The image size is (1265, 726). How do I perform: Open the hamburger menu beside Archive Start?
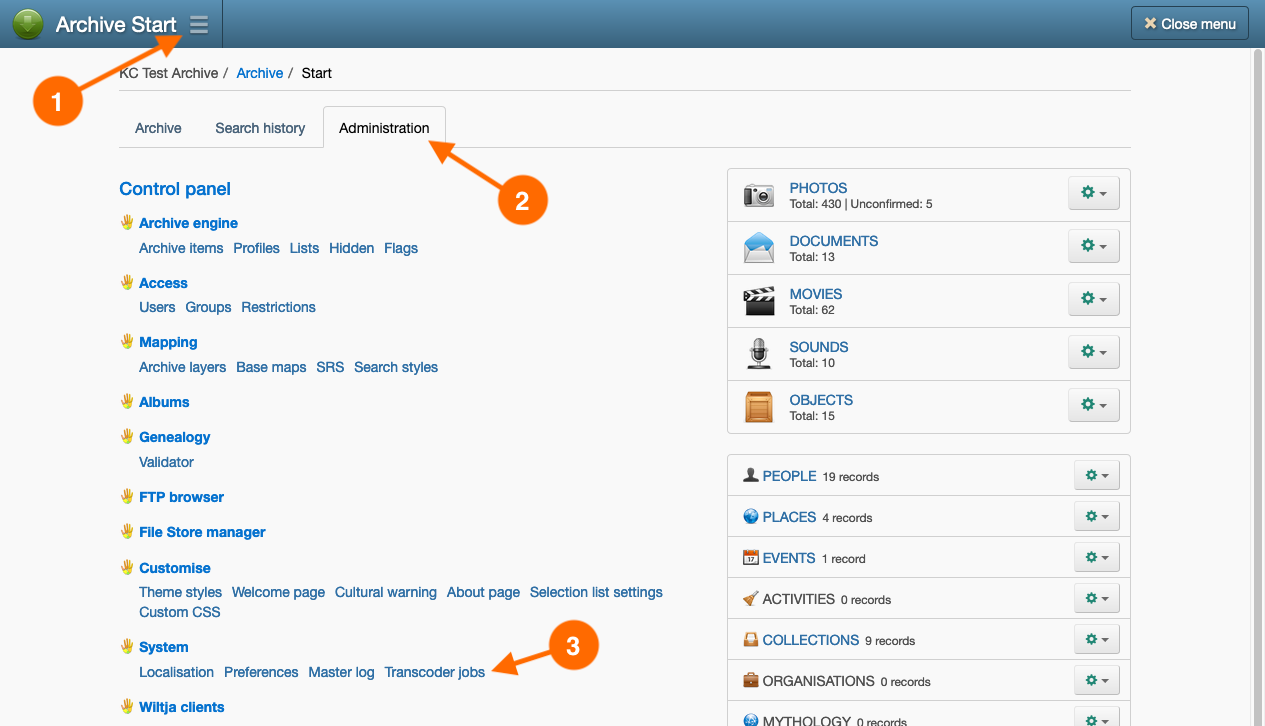tap(199, 25)
